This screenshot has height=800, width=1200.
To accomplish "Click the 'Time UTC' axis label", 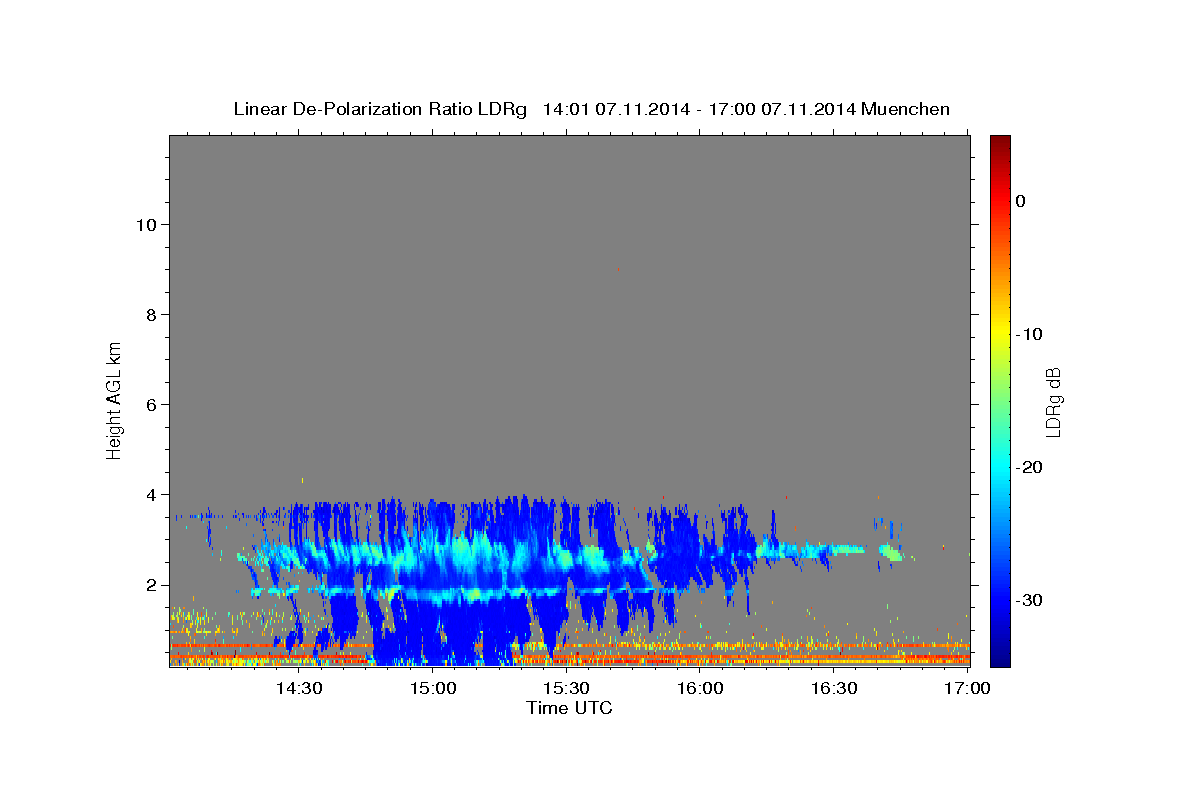I will coord(569,708).
